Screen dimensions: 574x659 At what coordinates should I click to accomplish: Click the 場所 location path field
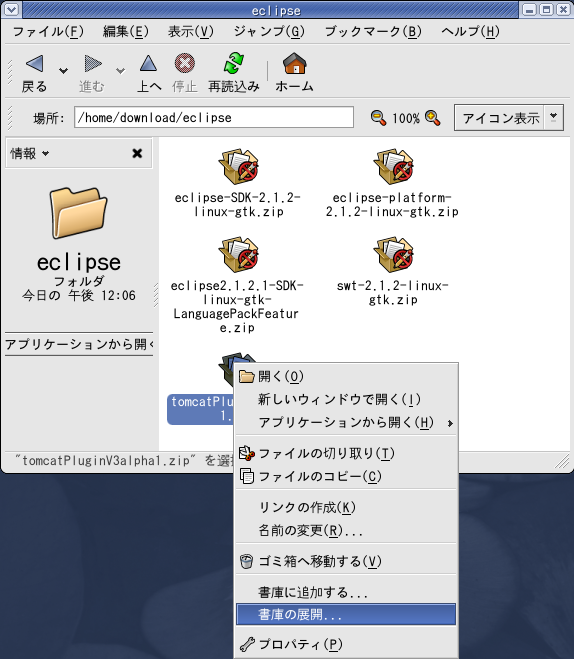[x=214, y=117]
